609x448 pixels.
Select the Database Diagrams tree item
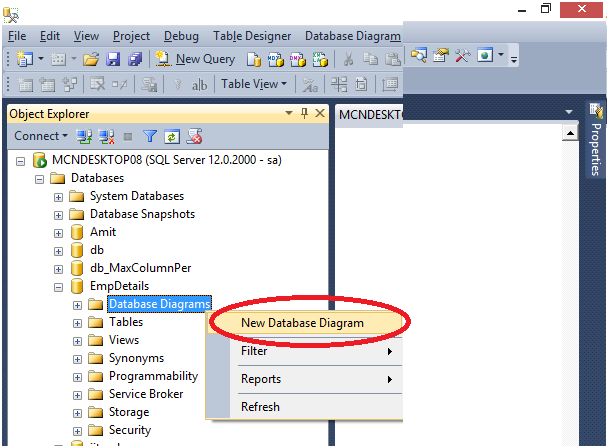tap(159, 304)
